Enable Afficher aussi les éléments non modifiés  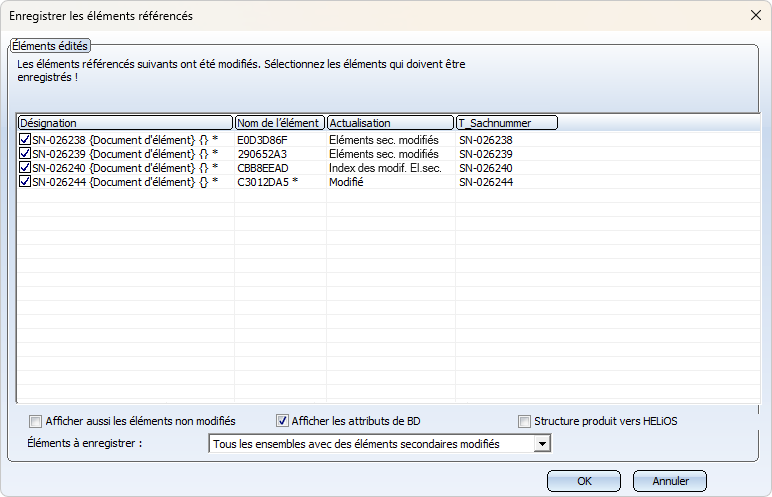(37, 421)
